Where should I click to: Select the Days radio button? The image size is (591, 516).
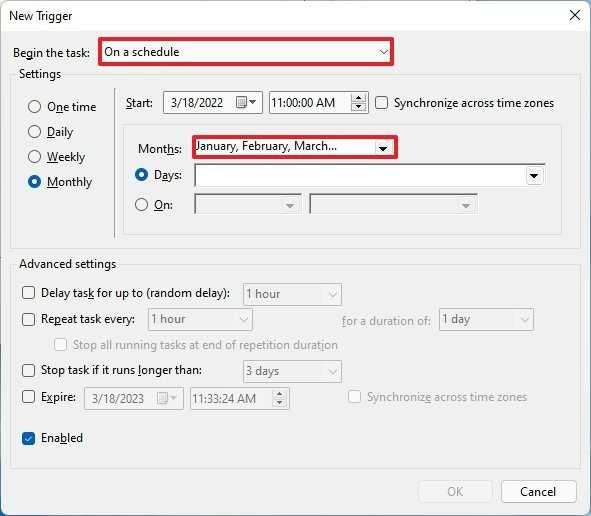coord(141,175)
